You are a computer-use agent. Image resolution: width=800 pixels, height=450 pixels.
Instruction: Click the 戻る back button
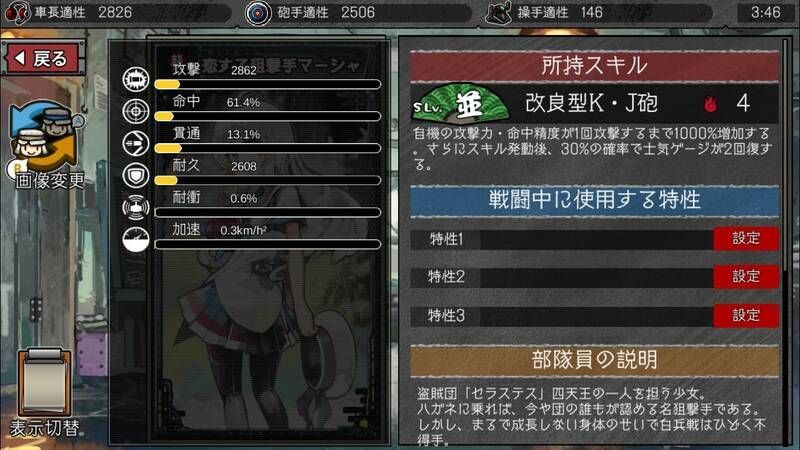point(43,59)
